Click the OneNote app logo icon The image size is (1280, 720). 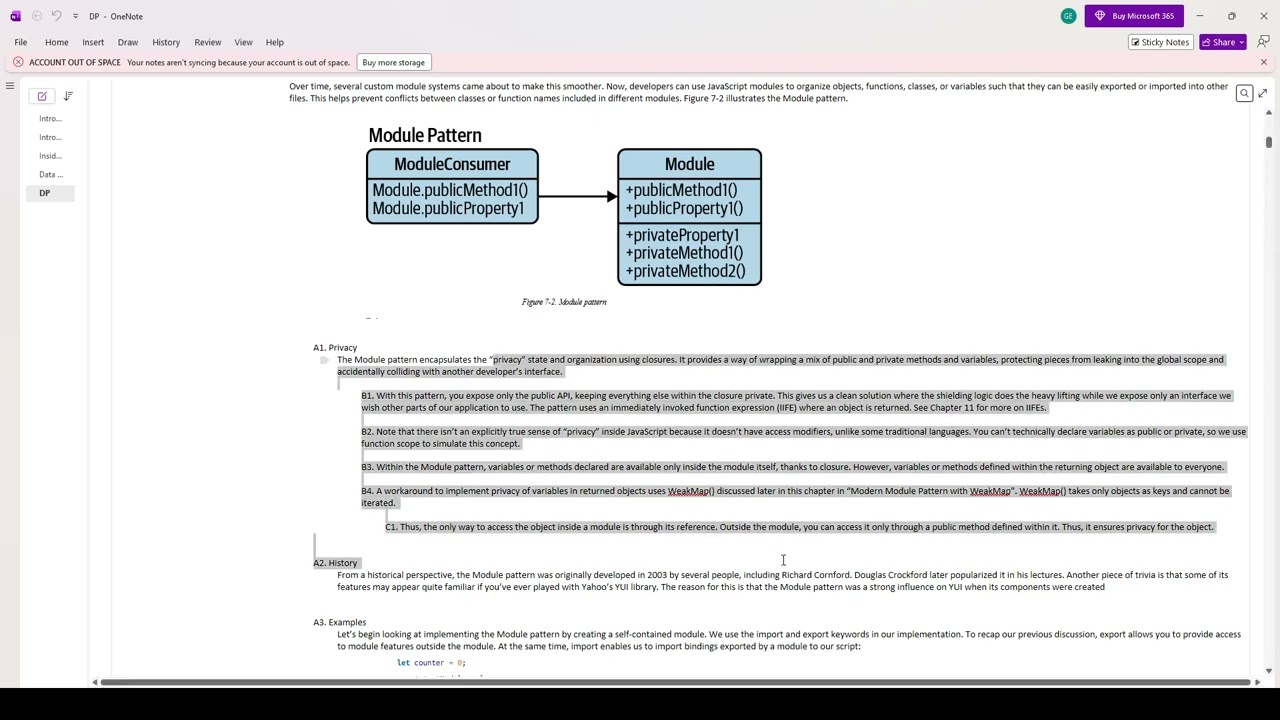[x=15, y=16]
